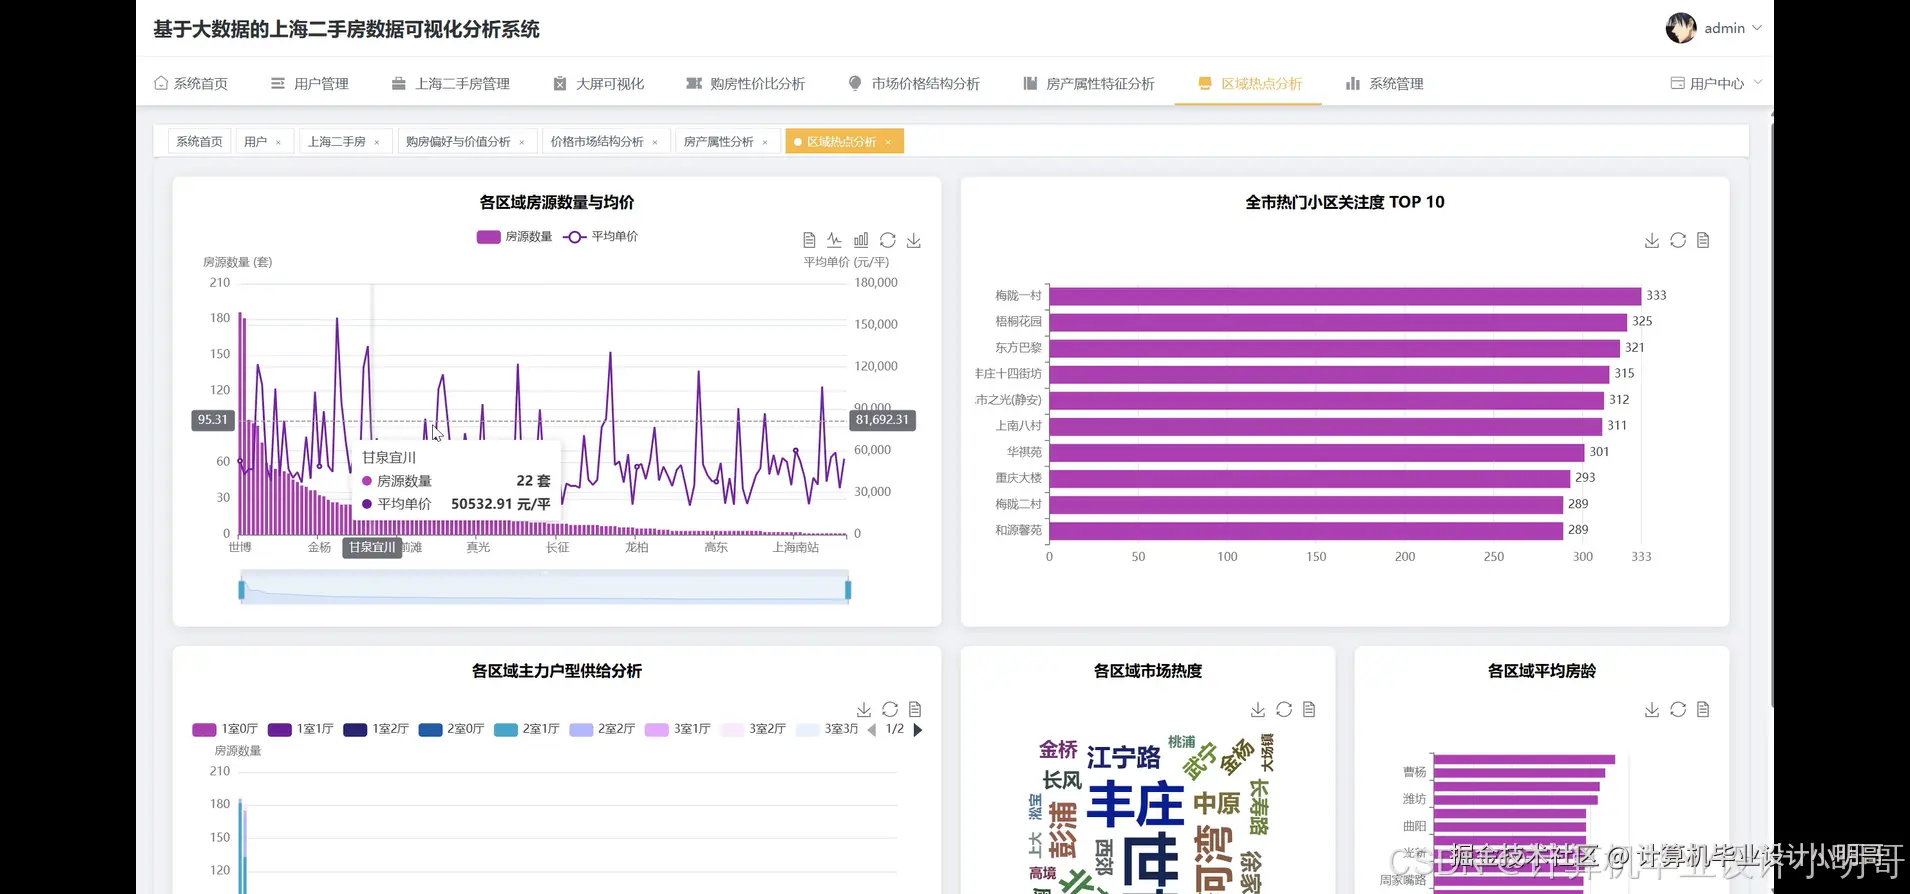Click the right handle of the zoom slider

point(848,590)
